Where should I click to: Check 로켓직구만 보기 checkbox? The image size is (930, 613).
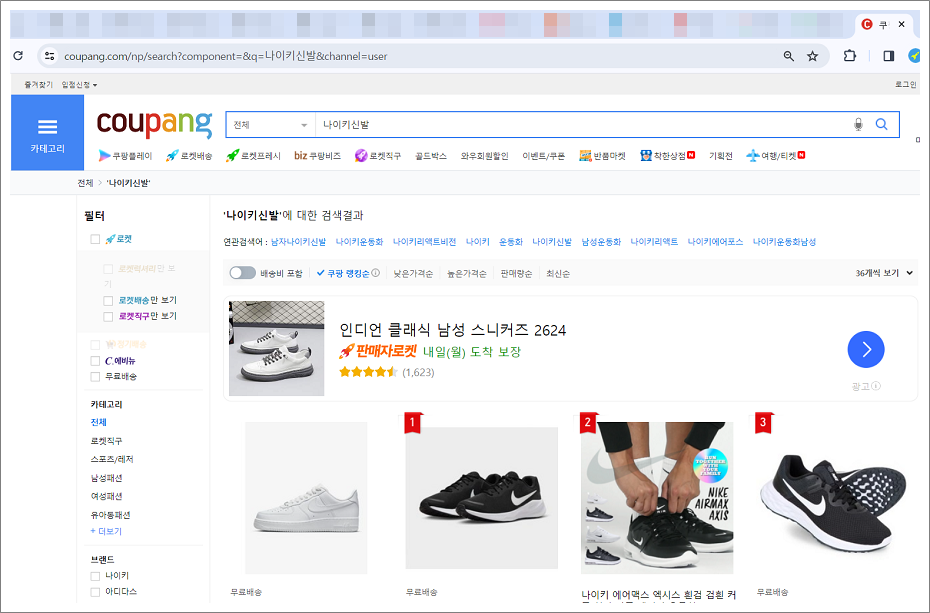coord(108,317)
